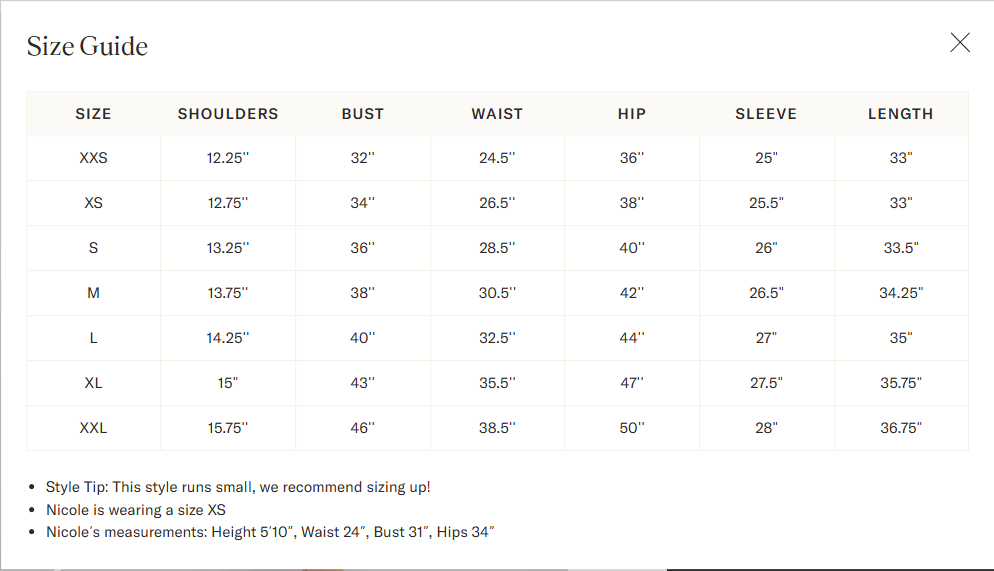Select the XXS size row label
994x571 pixels.
coord(93,158)
